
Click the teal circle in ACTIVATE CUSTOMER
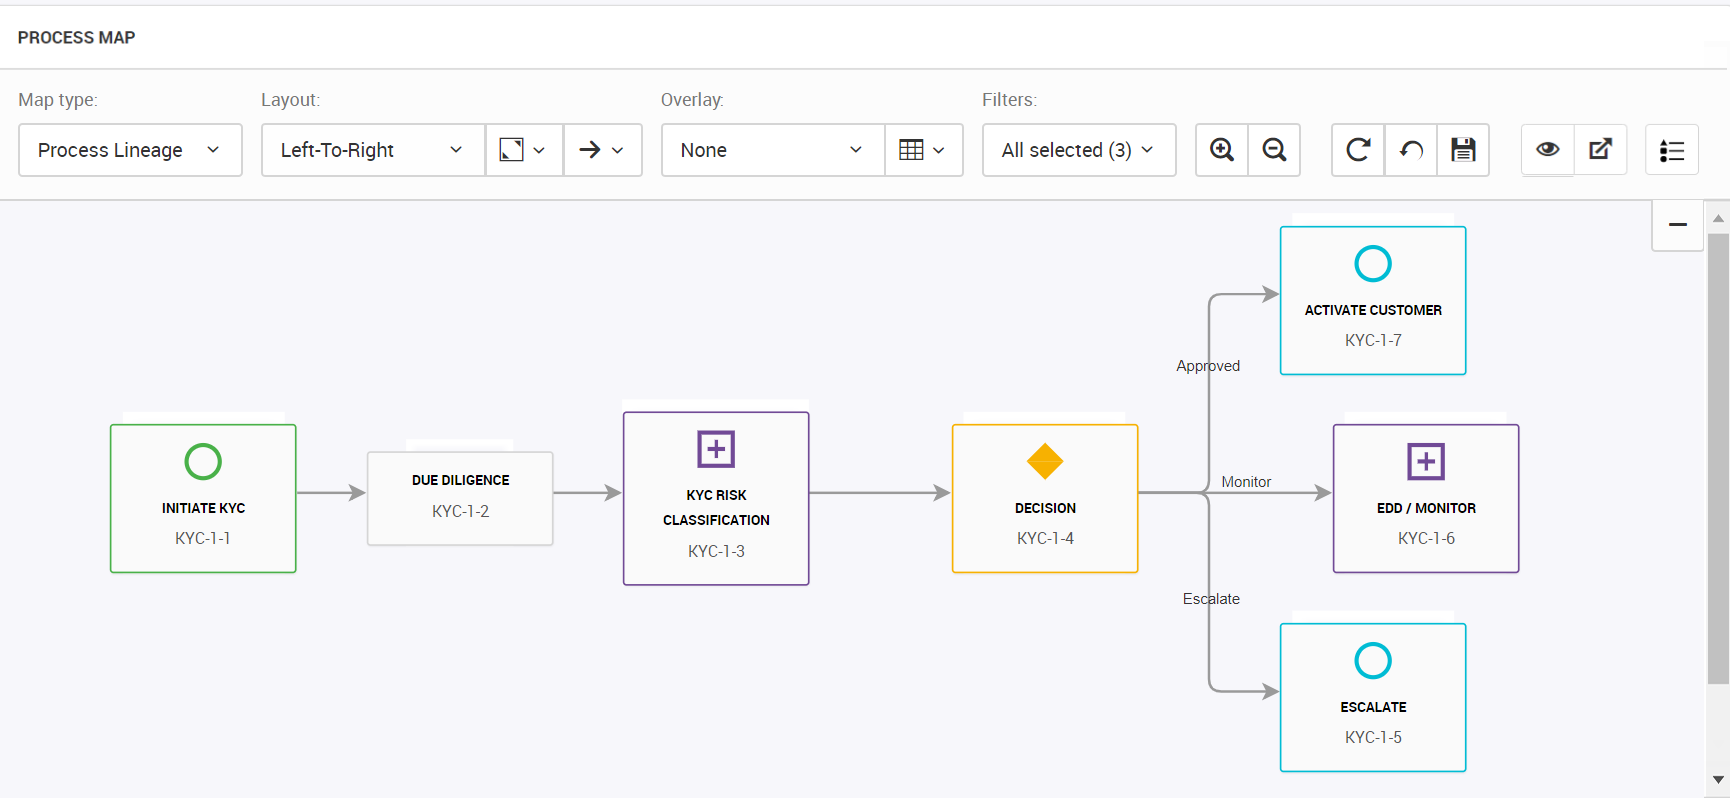(1373, 264)
